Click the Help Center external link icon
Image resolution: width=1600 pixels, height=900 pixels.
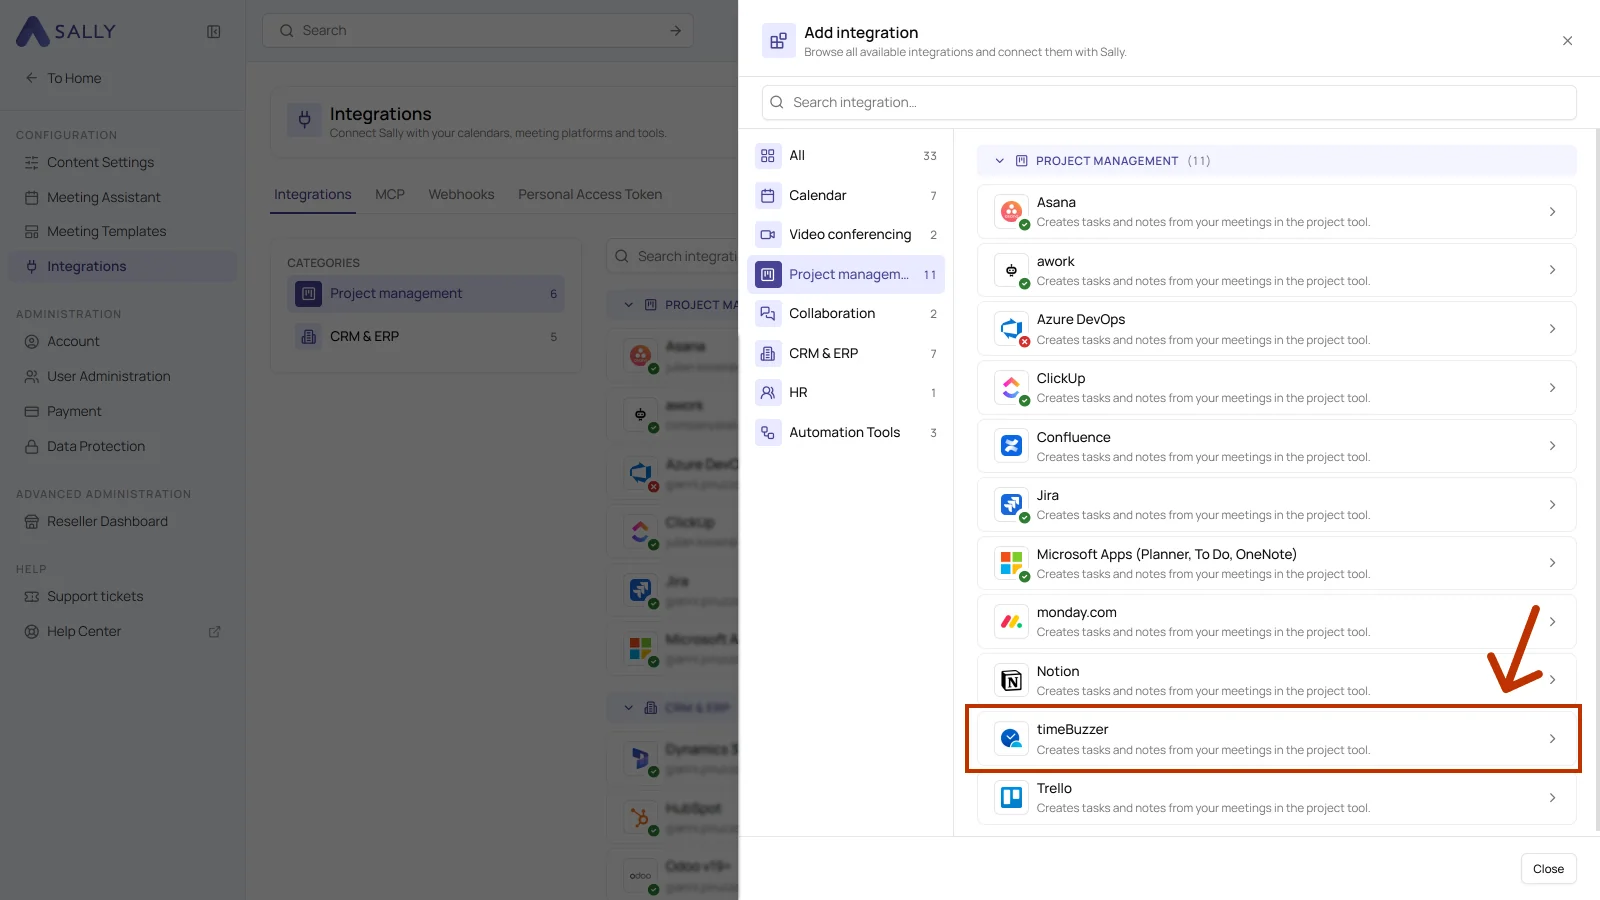(x=214, y=632)
